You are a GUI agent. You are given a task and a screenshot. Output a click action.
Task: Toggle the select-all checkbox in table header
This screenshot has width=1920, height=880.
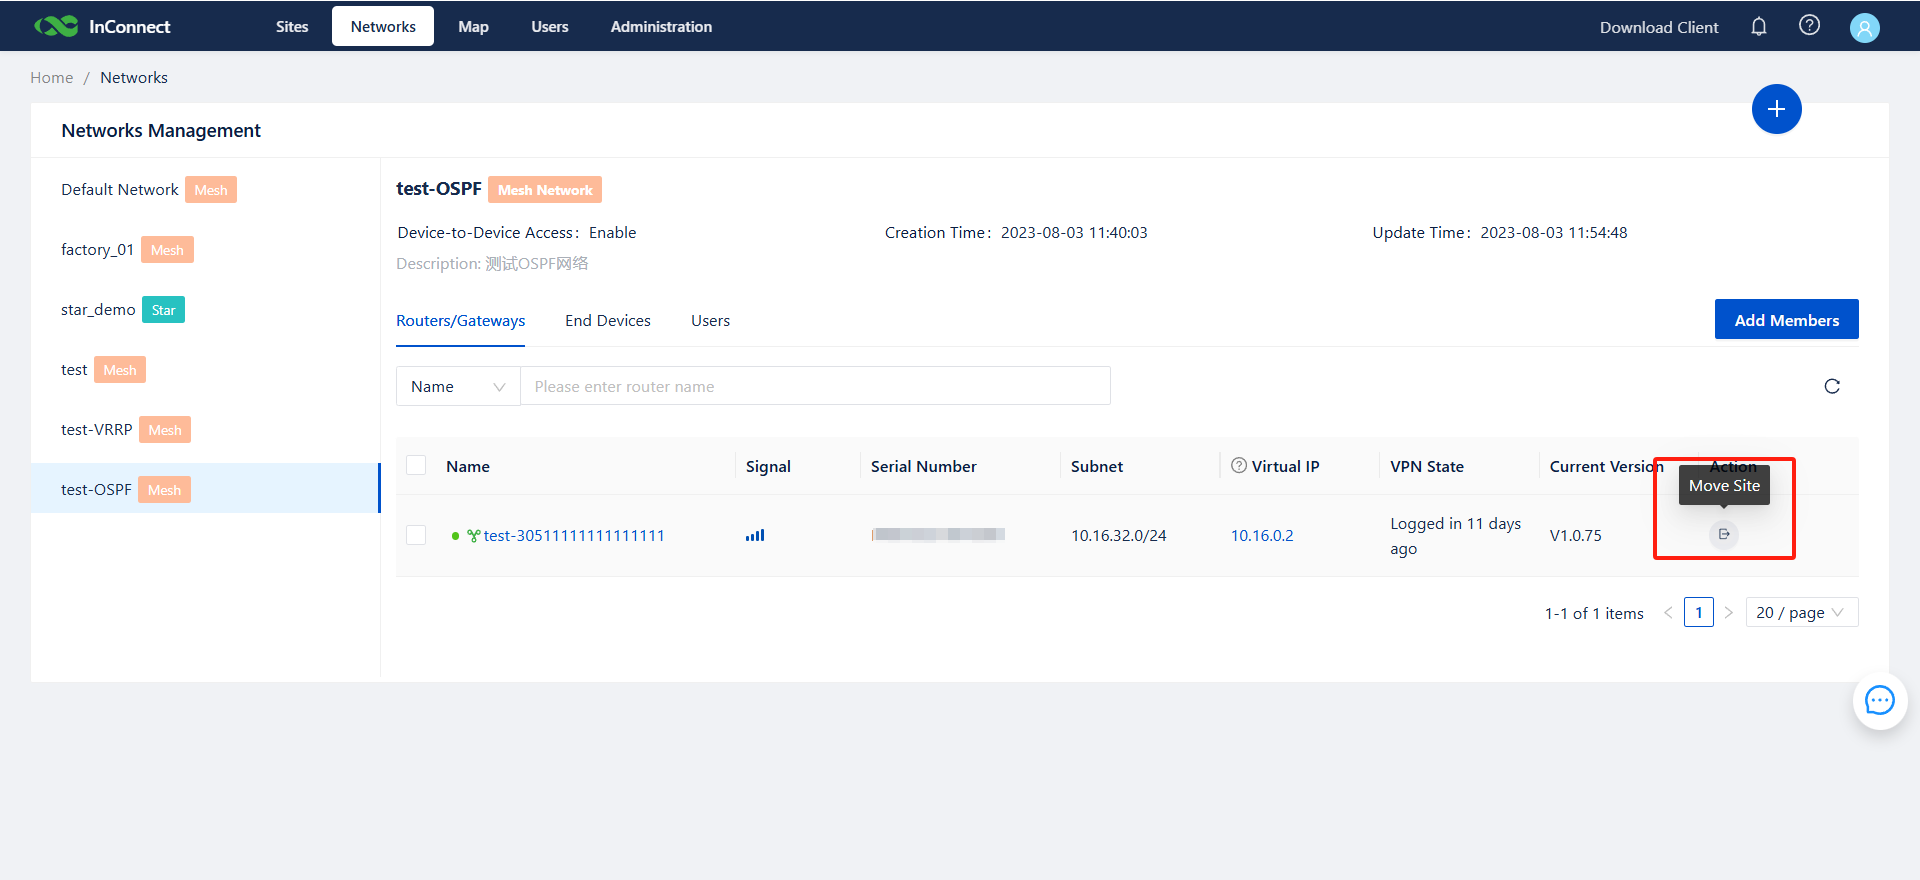[417, 466]
